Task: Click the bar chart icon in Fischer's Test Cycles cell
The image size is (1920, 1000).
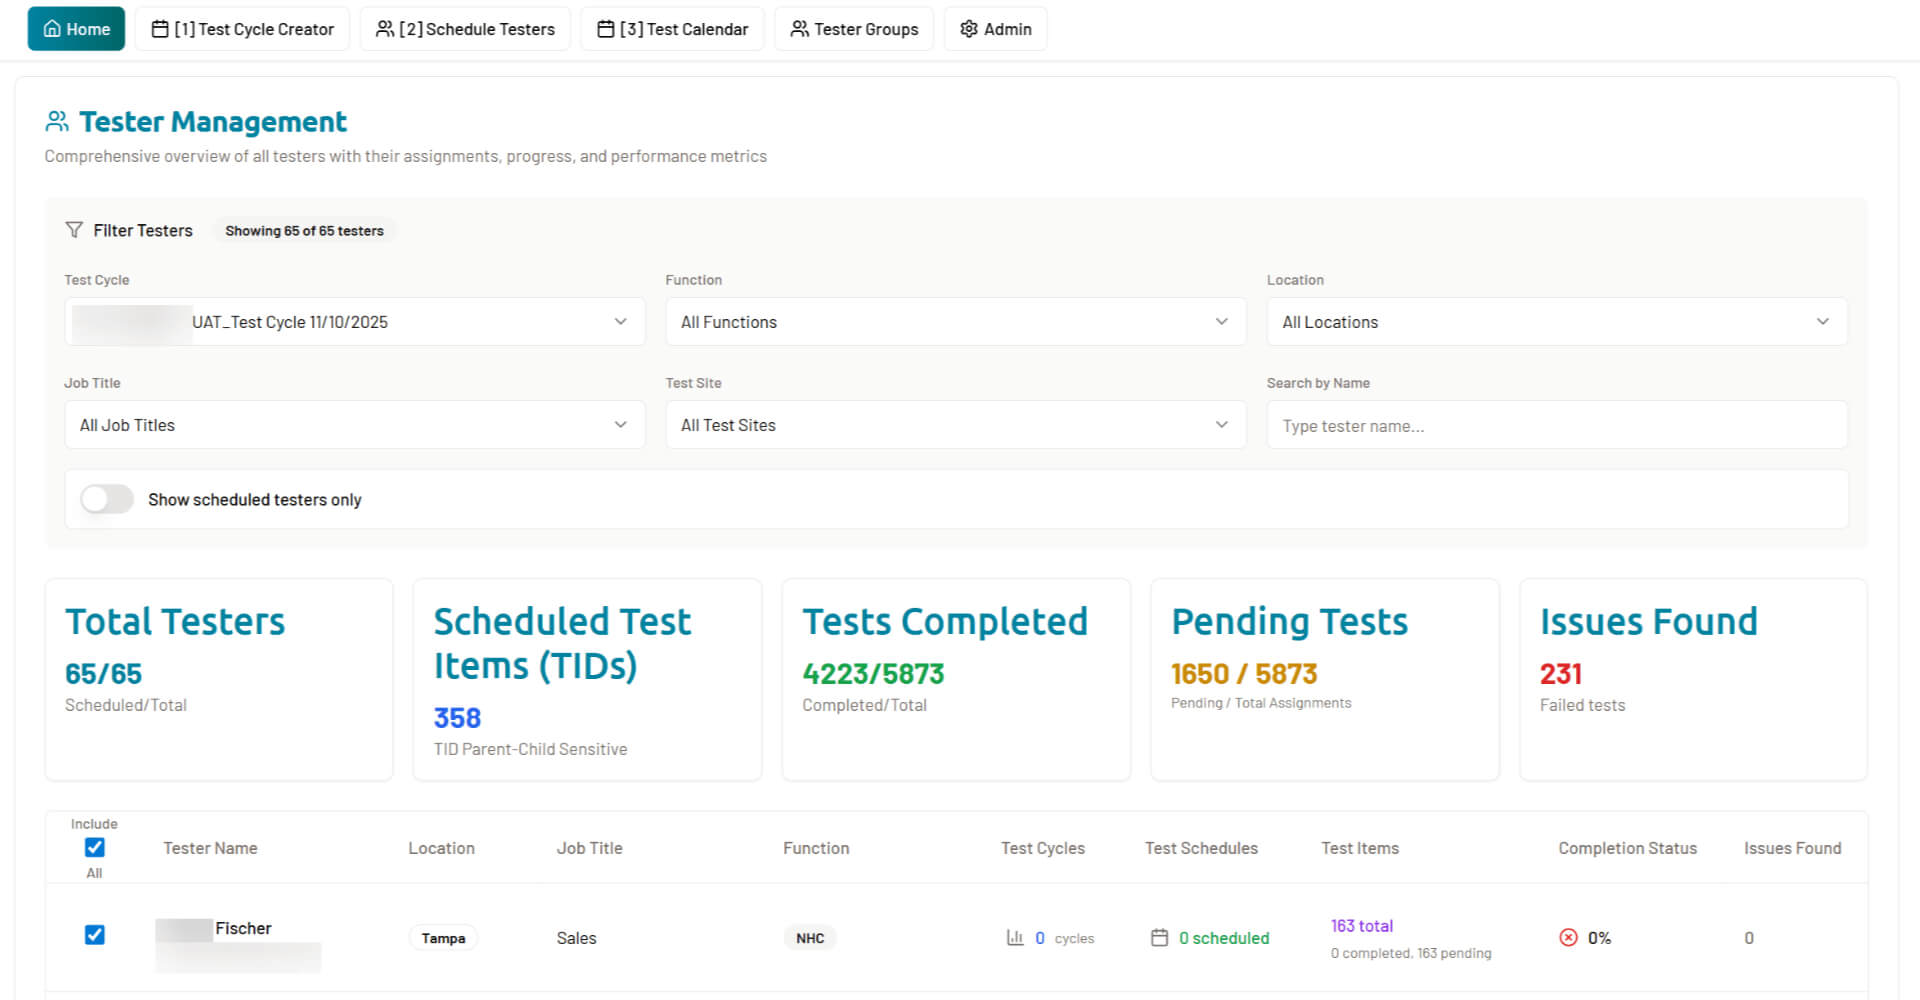Action: (x=1015, y=937)
